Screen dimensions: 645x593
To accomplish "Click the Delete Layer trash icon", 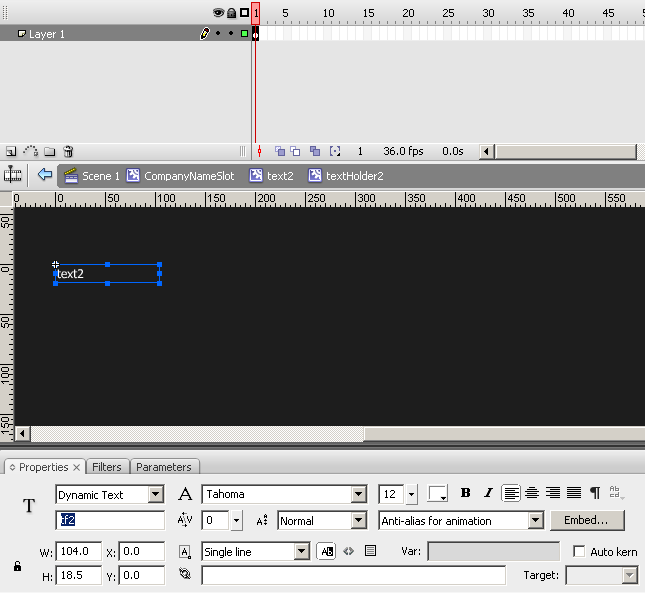I will (x=68, y=152).
